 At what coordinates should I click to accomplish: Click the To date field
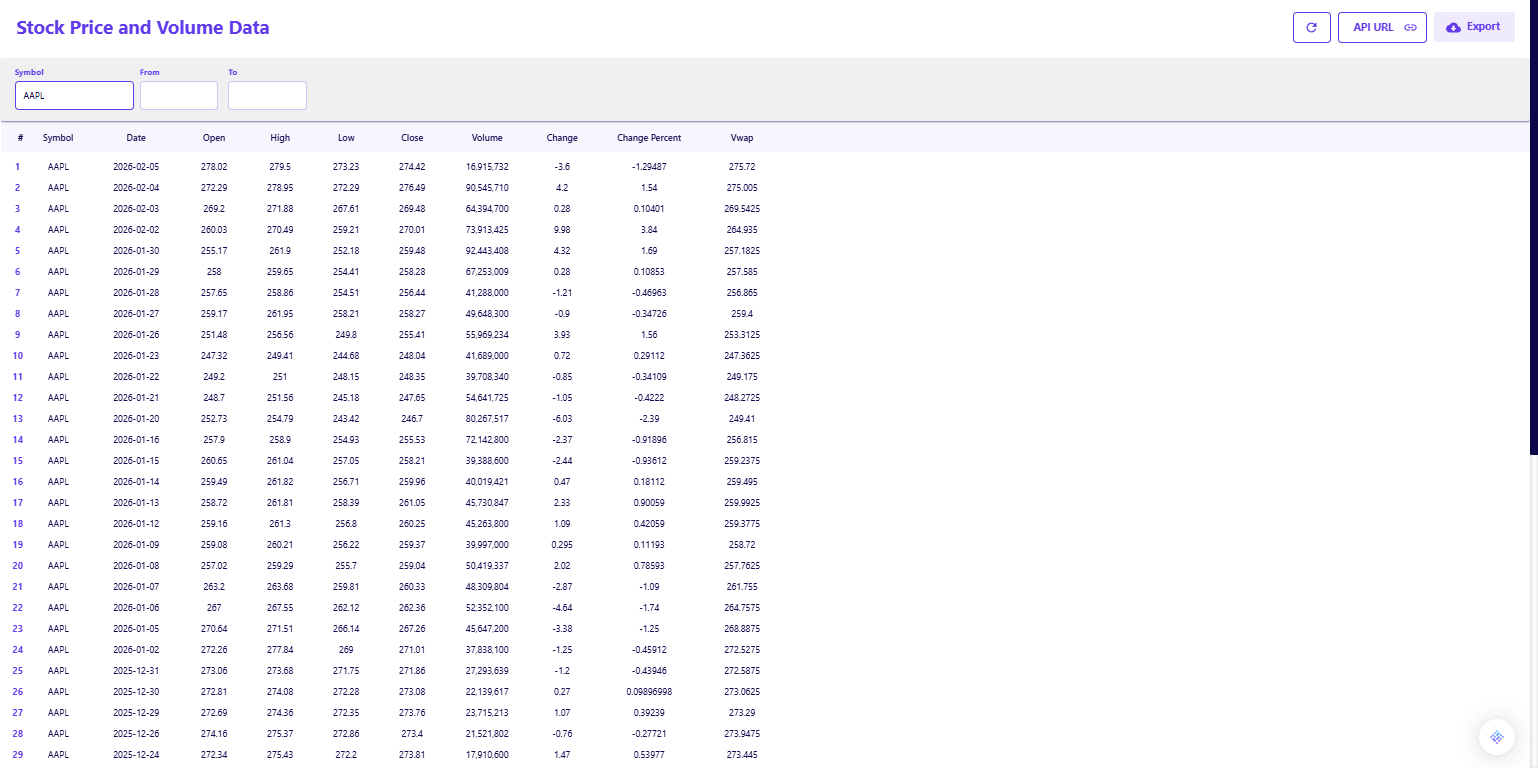[267, 96]
